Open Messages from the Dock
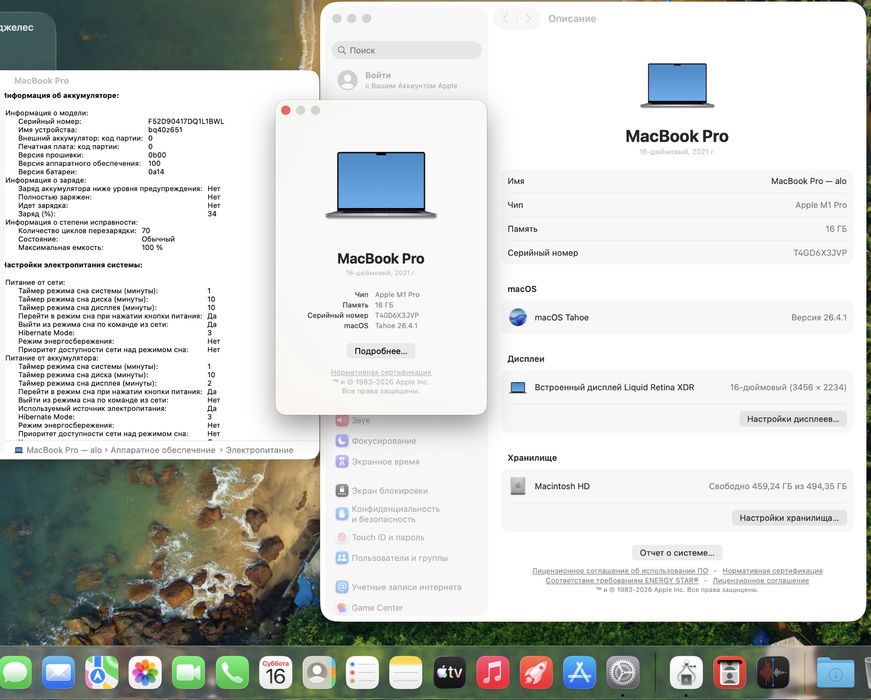The width and height of the screenshot is (871, 700). pos(15,672)
